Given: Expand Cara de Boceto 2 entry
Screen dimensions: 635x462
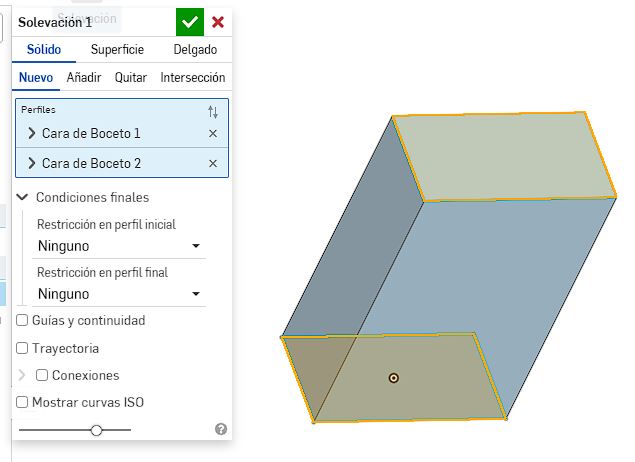Looking at the screenshot, I should pyautogui.click(x=31, y=164).
